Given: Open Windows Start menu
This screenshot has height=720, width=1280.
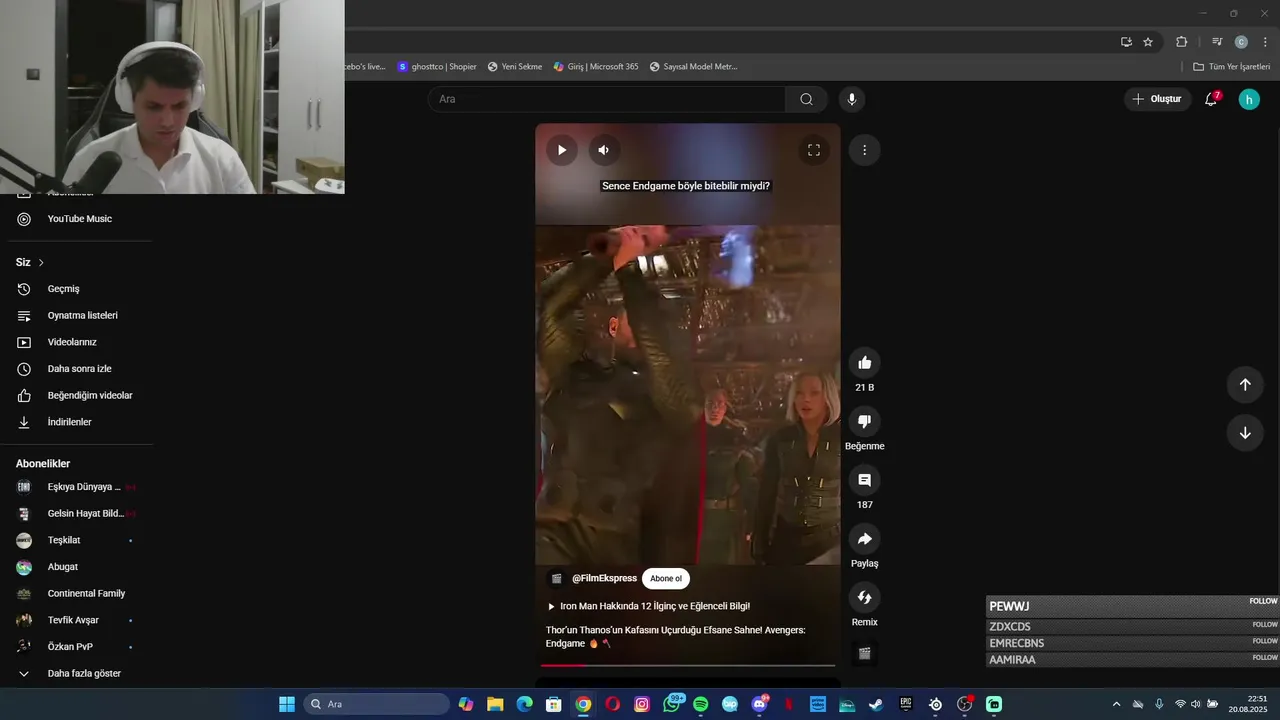Looking at the screenshot, I should pyautogui.click(x=287, y=704).
